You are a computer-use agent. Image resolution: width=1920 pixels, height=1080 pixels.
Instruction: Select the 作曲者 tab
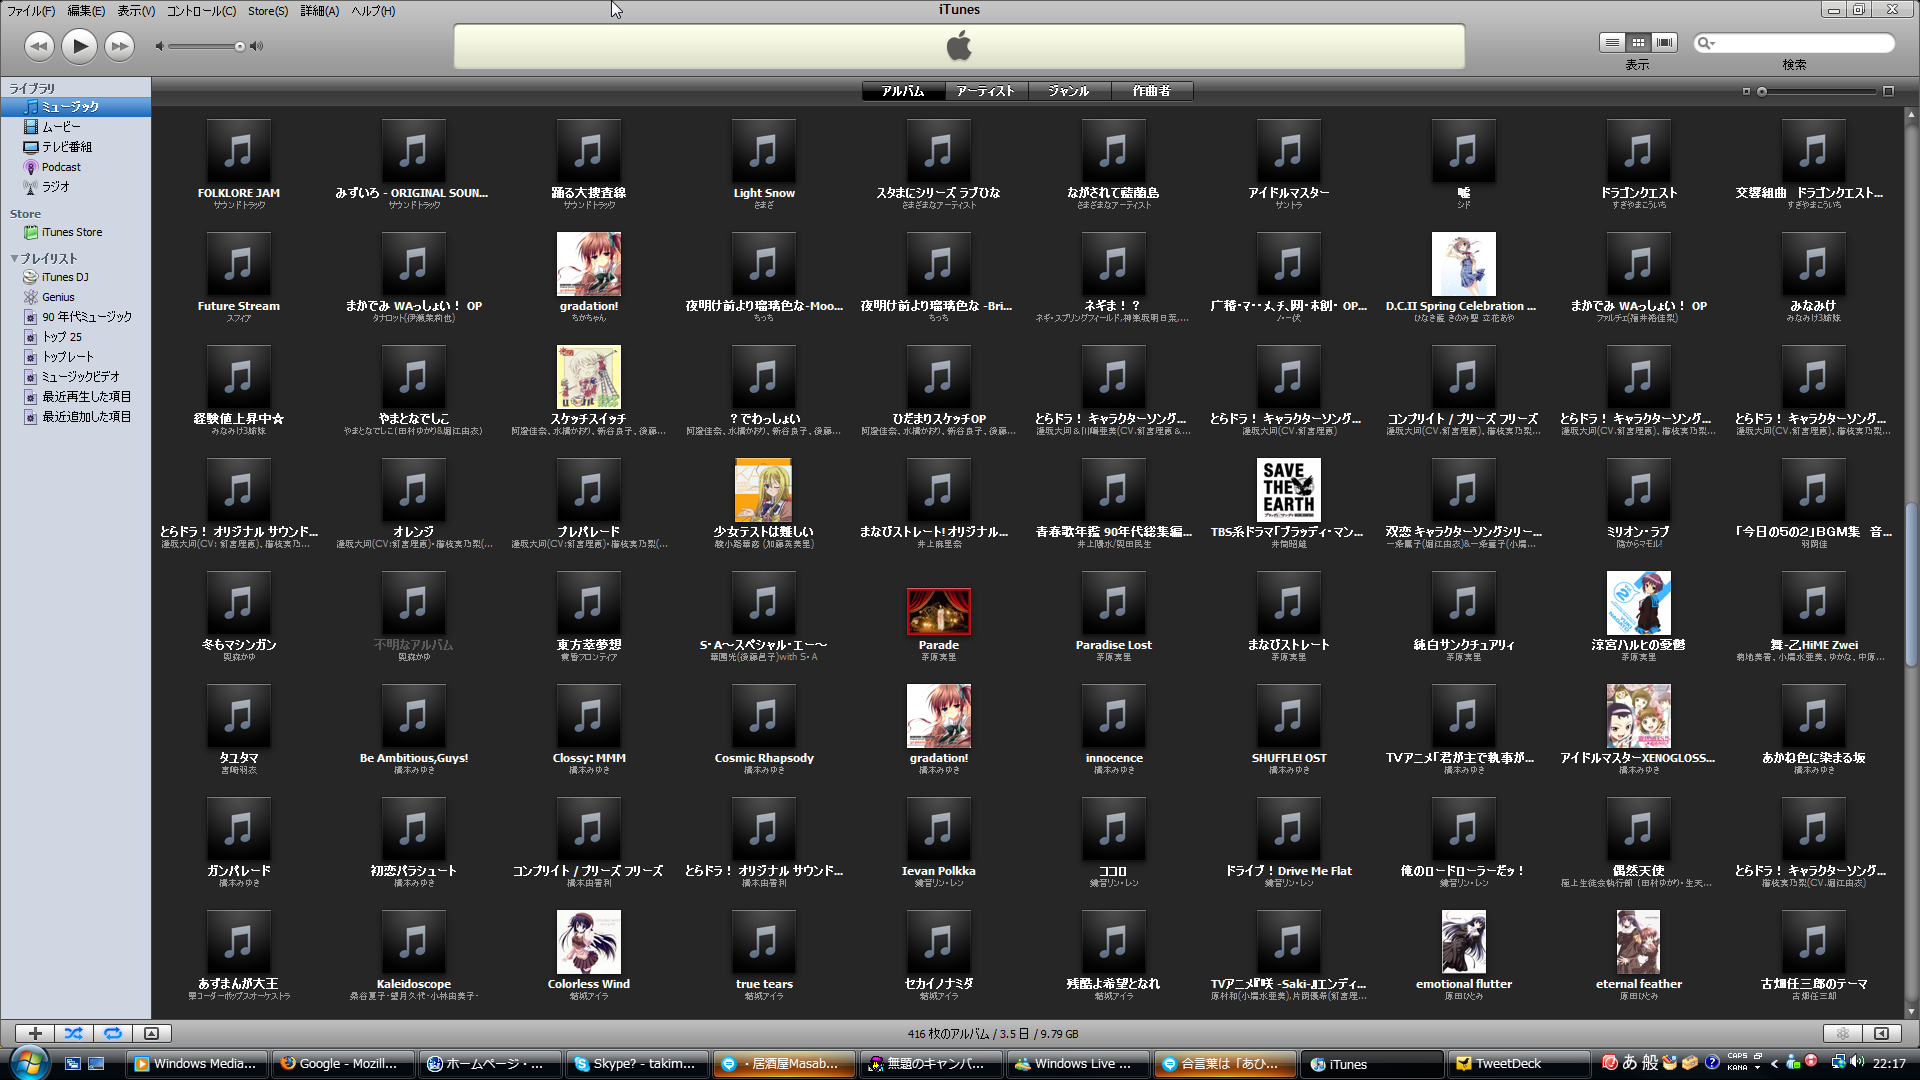(x=1151, y=91)
